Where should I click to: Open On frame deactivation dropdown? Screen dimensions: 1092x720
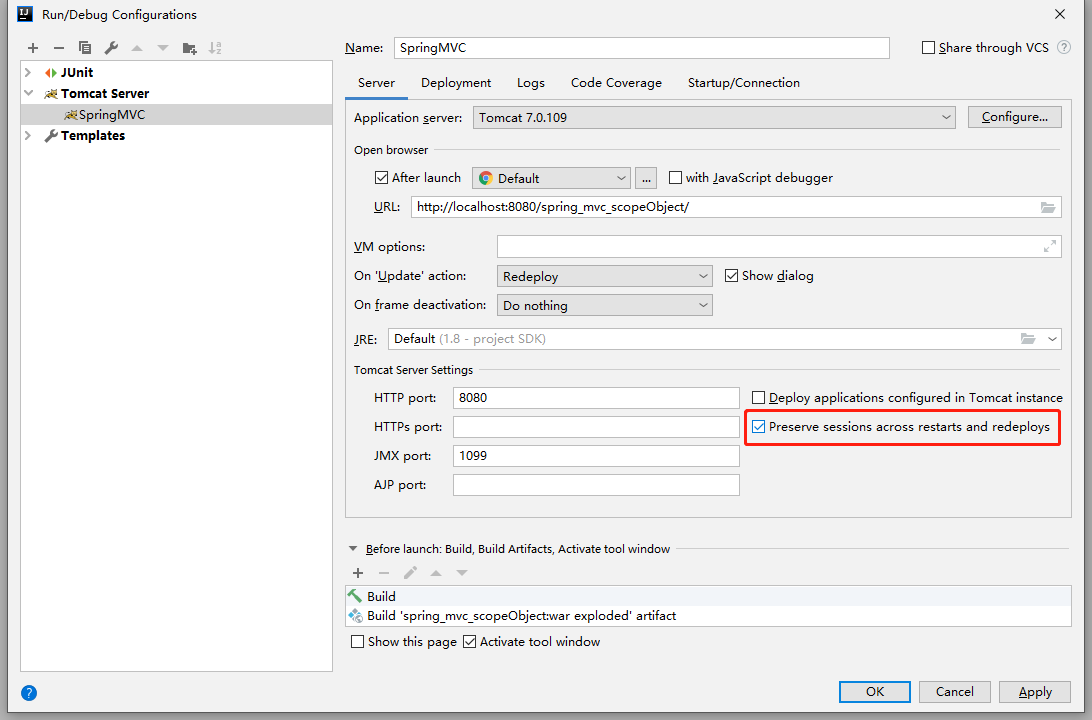pyautogui.click(x=604, y=306)
